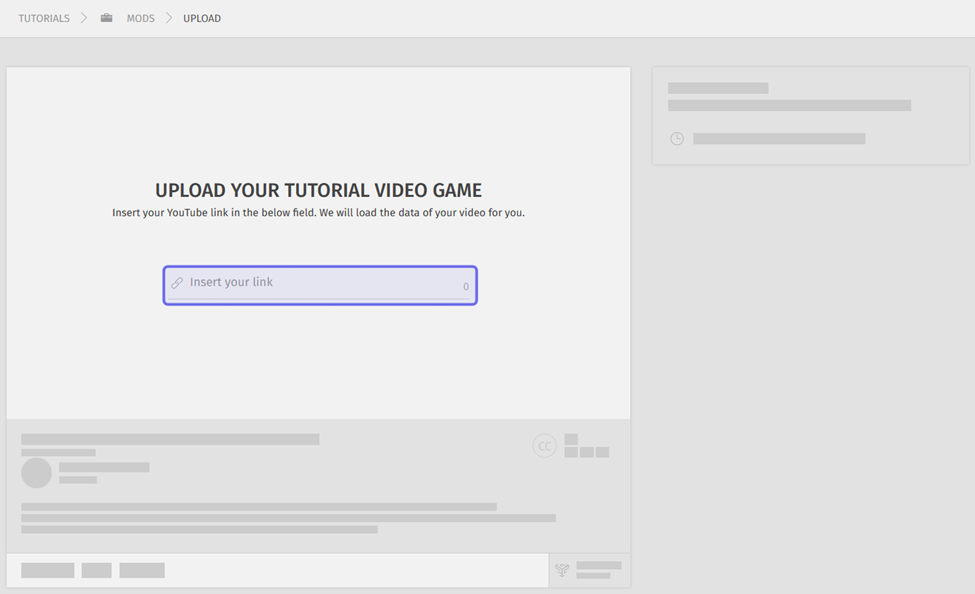975x594 pixels.
Task: Click the clock icon in the side panel
Action: [x=677, y=139]
